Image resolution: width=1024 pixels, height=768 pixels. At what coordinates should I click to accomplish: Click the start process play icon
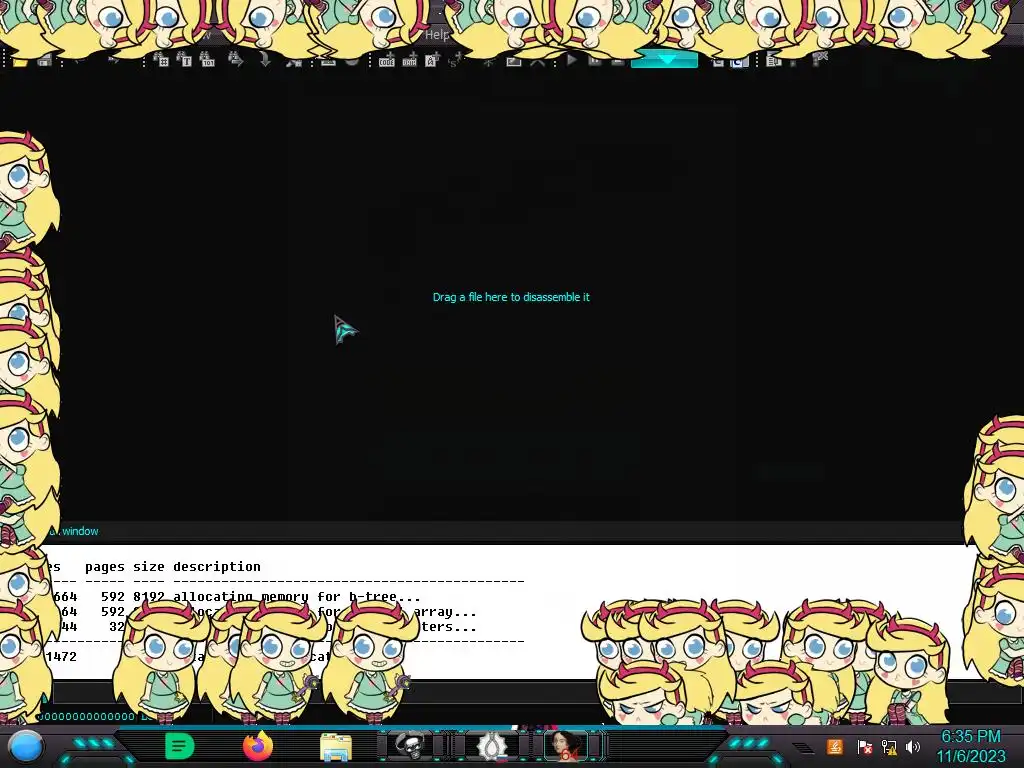tap(572, 60)
